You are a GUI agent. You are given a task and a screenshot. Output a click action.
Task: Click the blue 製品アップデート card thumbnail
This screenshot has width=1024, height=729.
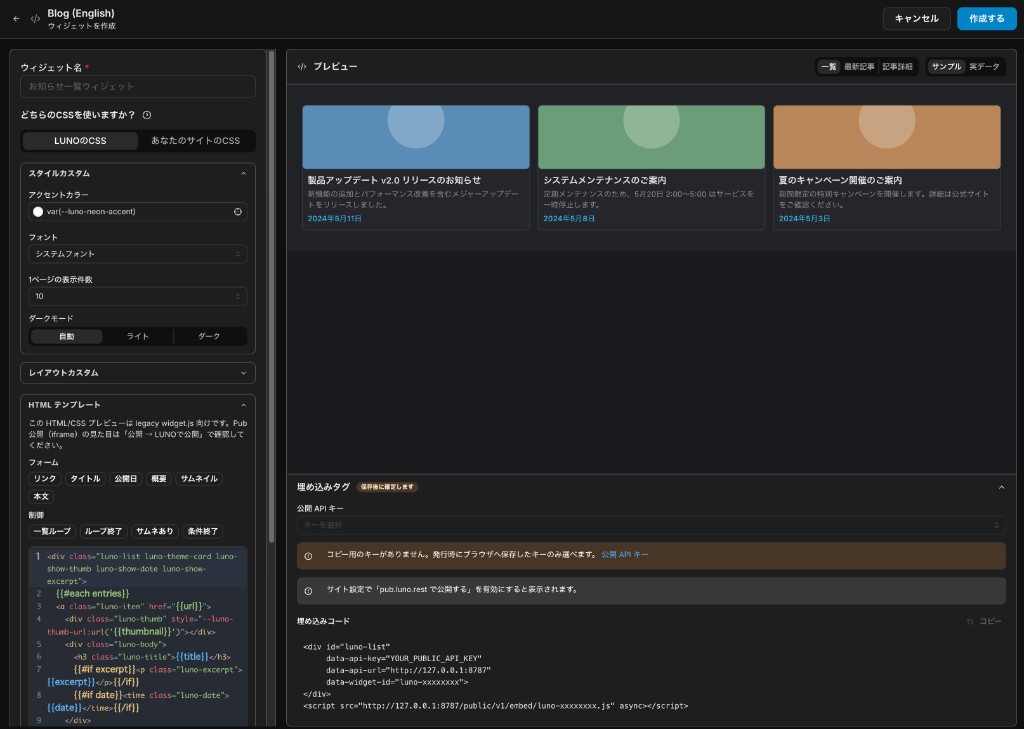(x=416, y=137)
